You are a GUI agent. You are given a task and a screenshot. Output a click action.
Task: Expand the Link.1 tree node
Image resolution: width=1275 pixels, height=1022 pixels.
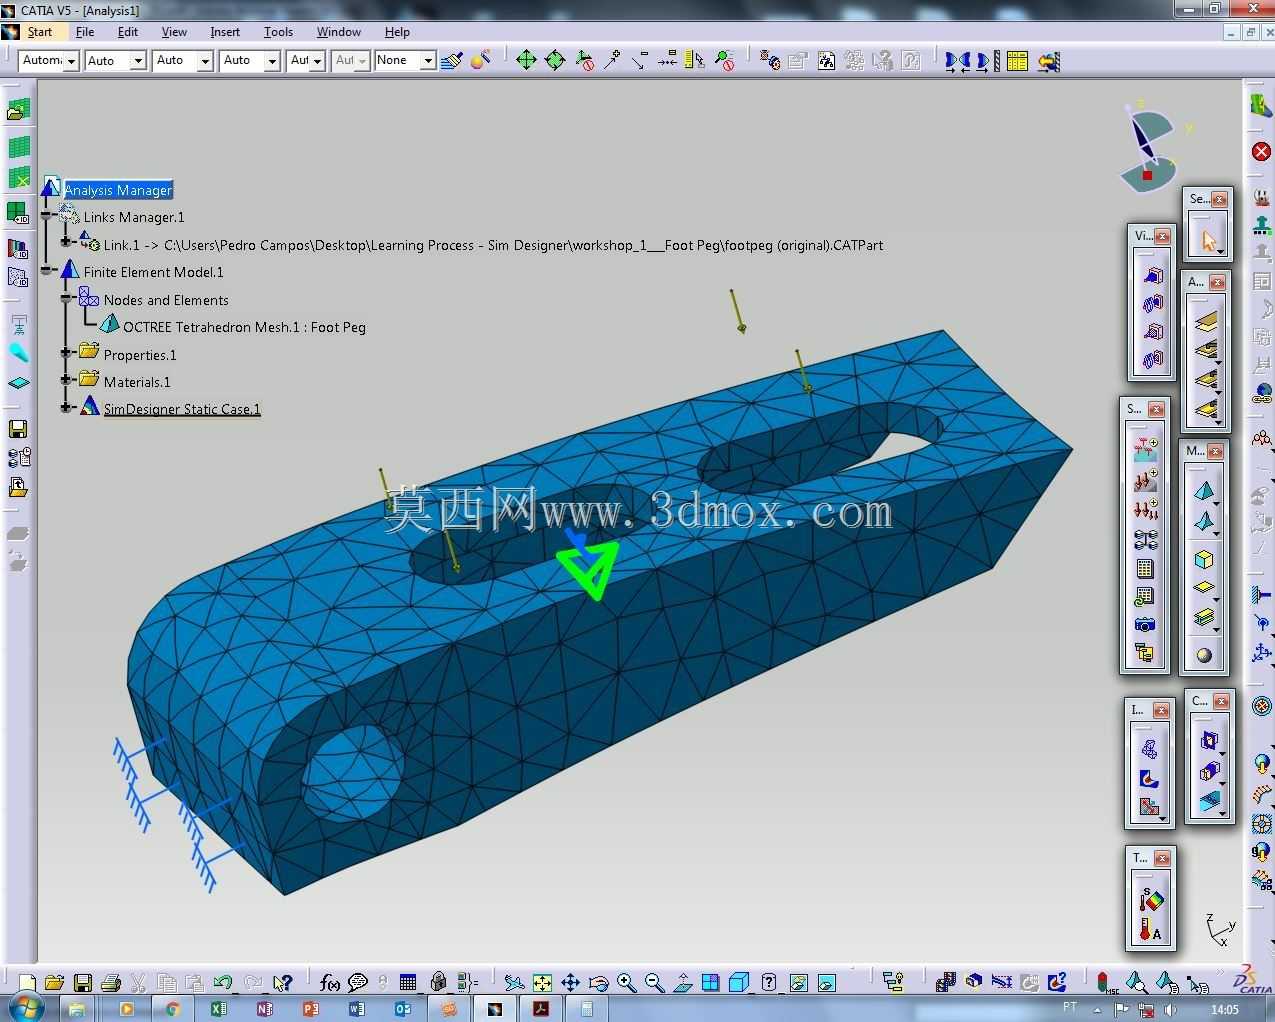coord(66,241)
